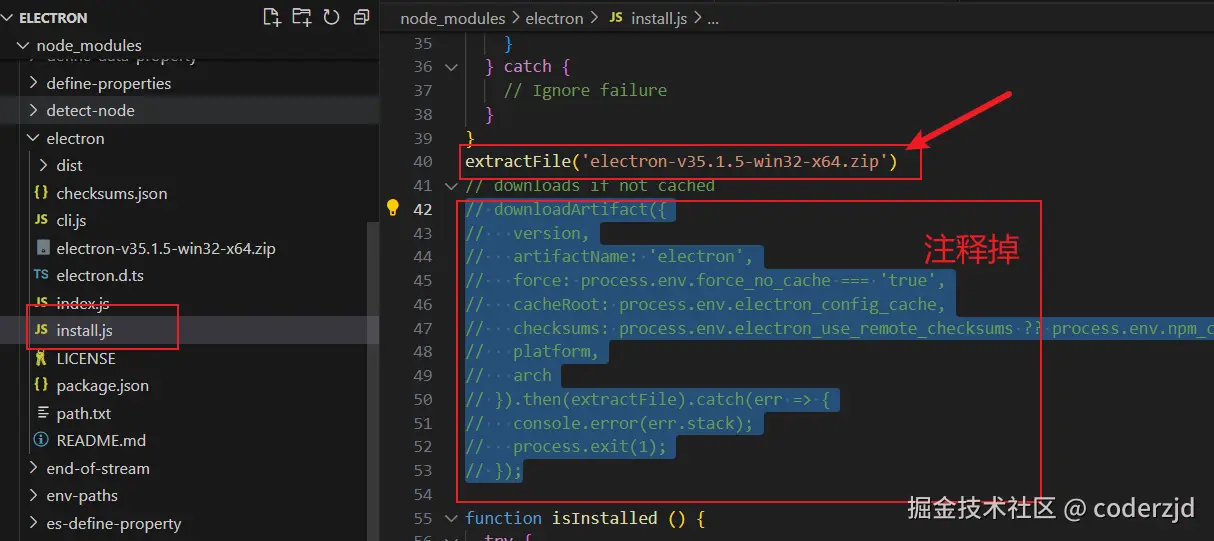The image size is (1214, 541).
Task: Collapse the electron folder
Action: coord(35,138)
